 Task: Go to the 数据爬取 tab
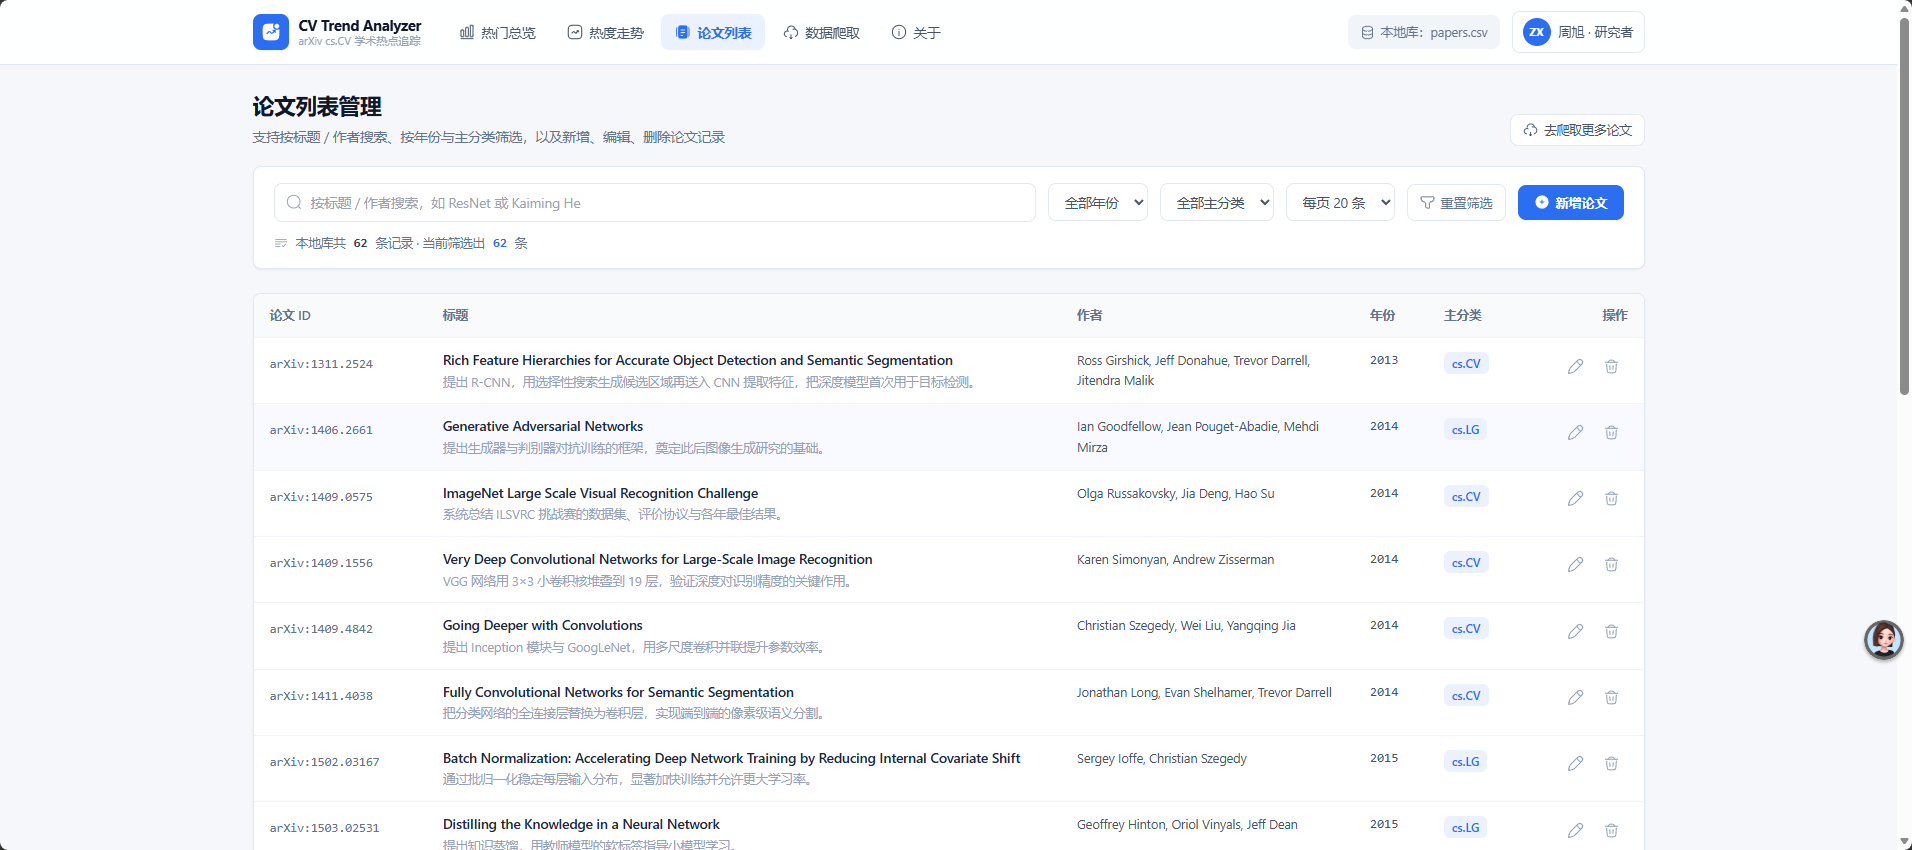click(821, 32)
